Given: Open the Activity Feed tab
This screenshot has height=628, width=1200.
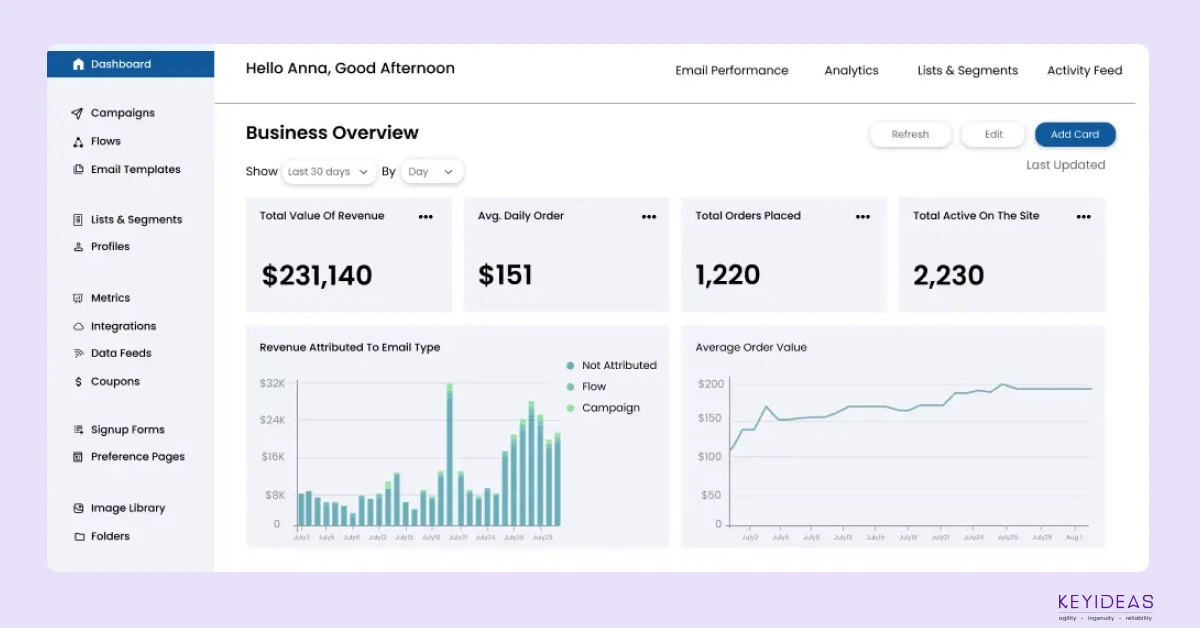Looking at the screenshot, I should click(x=1084, y=71).
